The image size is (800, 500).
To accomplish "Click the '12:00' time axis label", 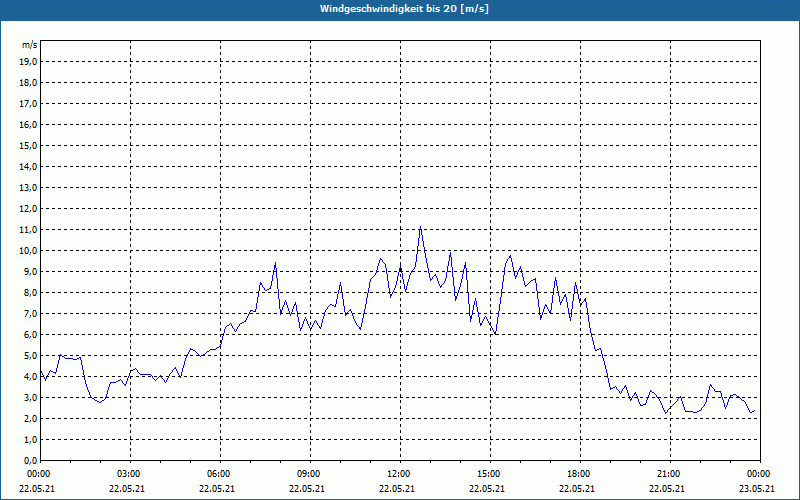I will 399,474.
